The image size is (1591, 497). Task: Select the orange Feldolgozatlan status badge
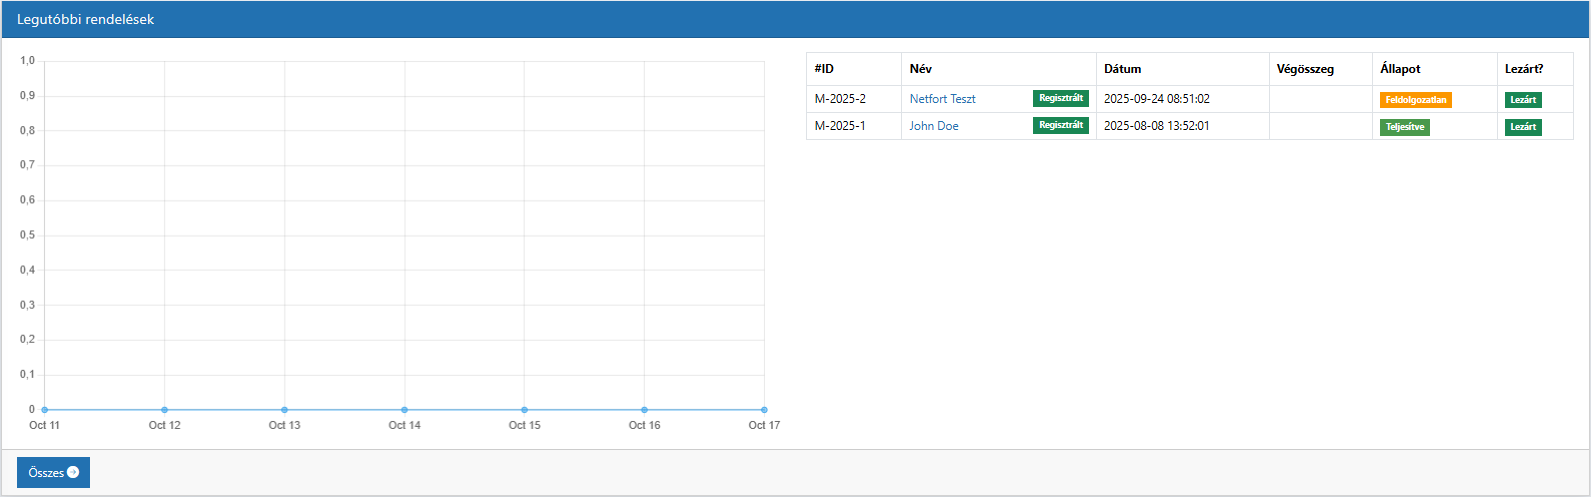point(1415,100)
